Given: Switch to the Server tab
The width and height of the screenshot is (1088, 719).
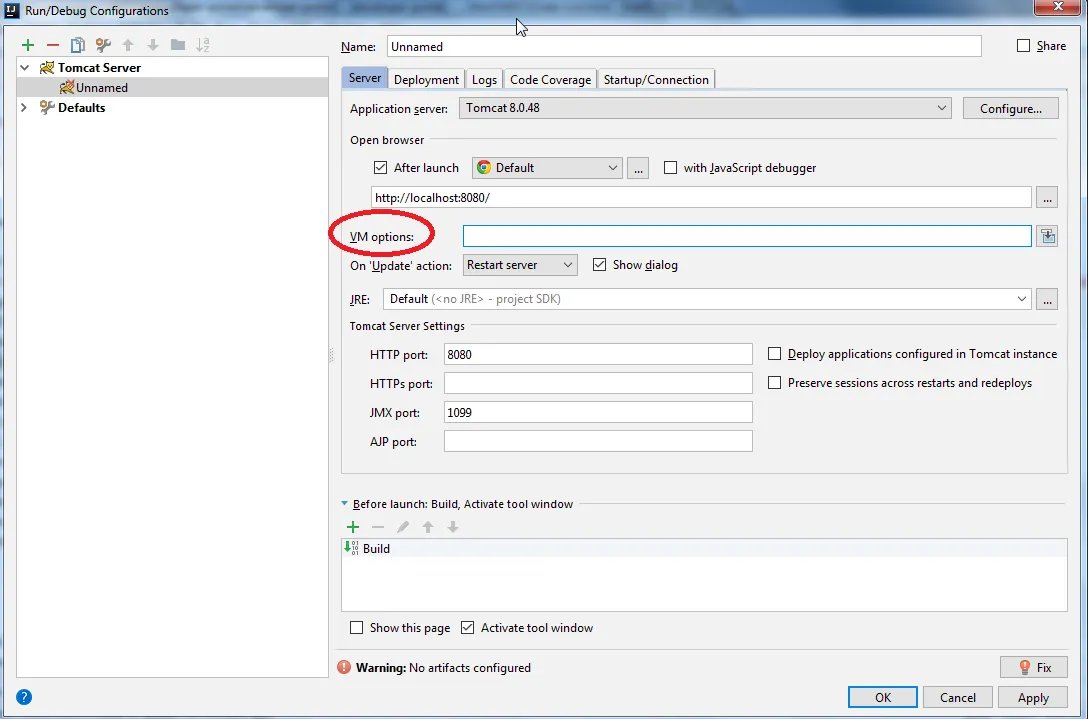Looking at the screenshot, I should (x=365, y=78).
